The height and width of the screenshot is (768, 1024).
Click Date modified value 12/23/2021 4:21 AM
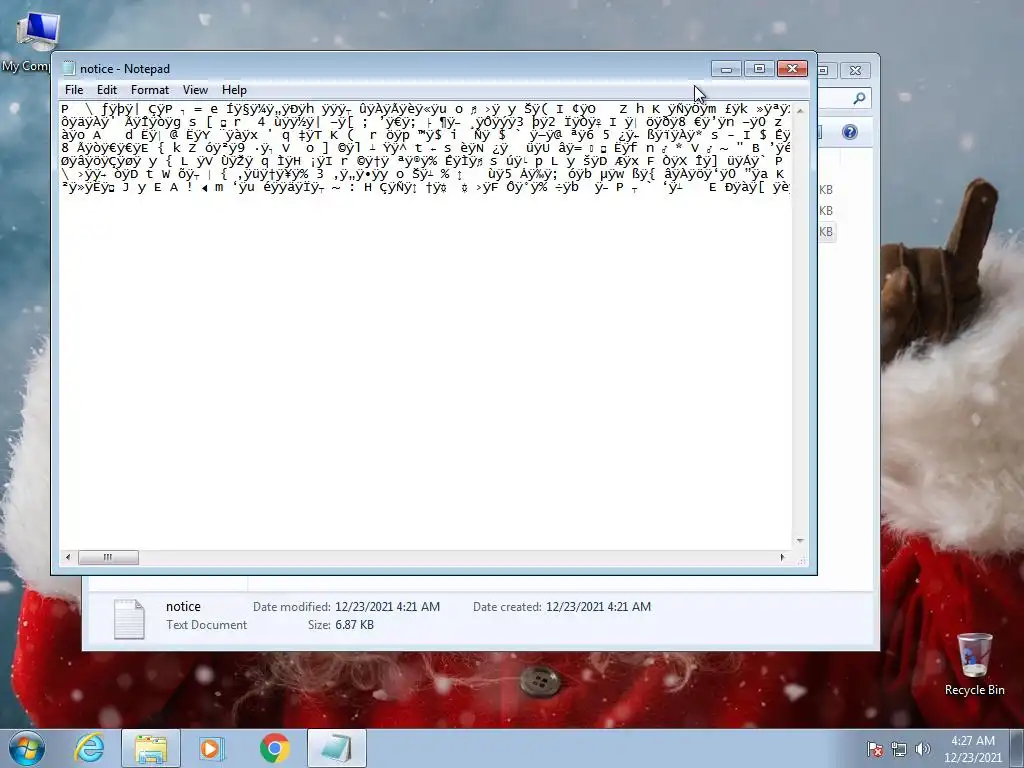pos(387,607)
